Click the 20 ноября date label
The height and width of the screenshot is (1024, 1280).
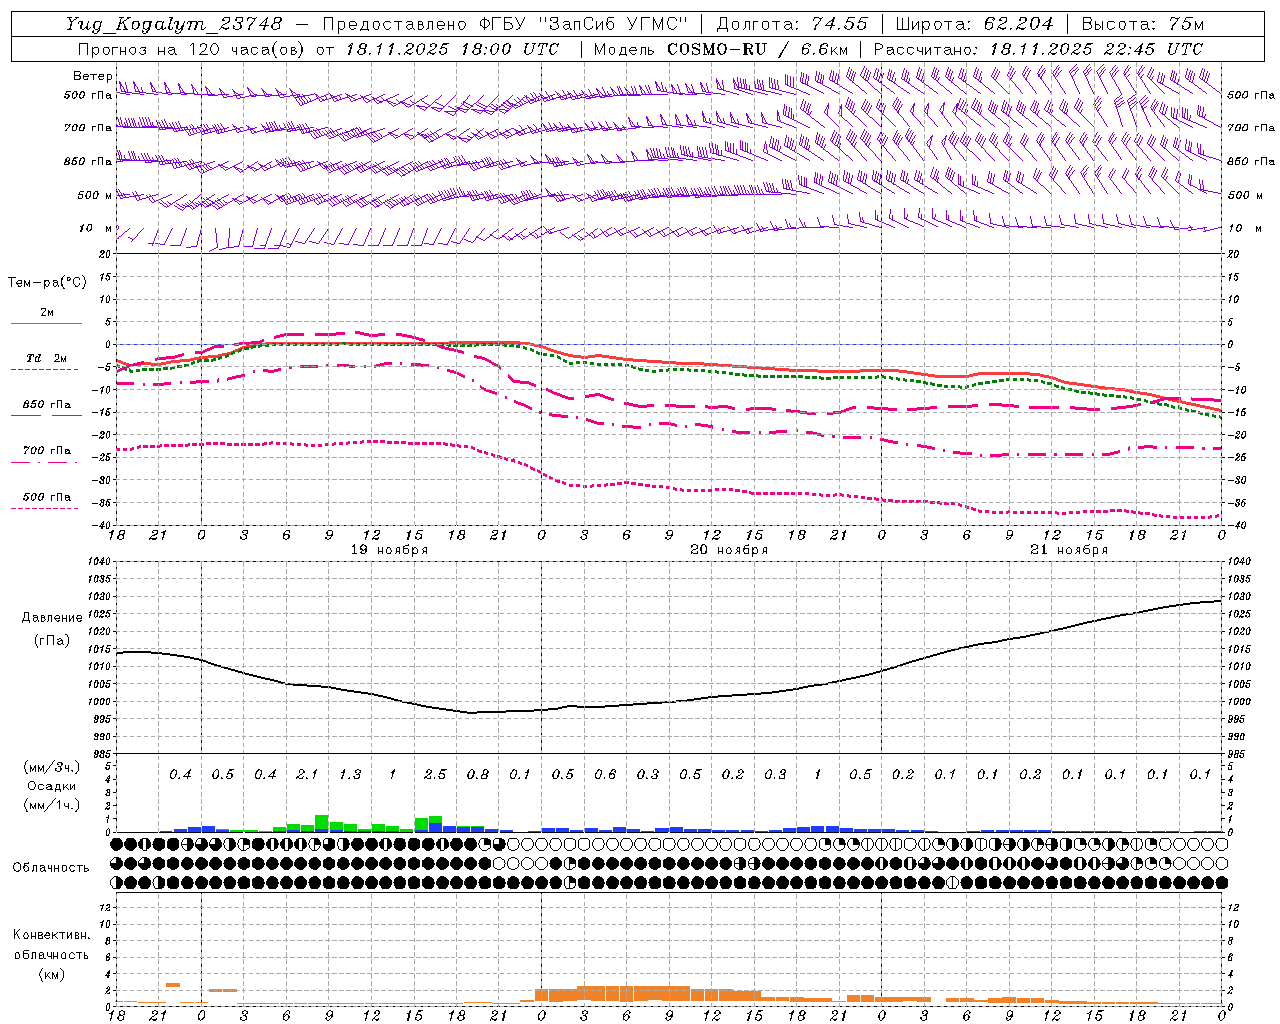pos(729,550)
